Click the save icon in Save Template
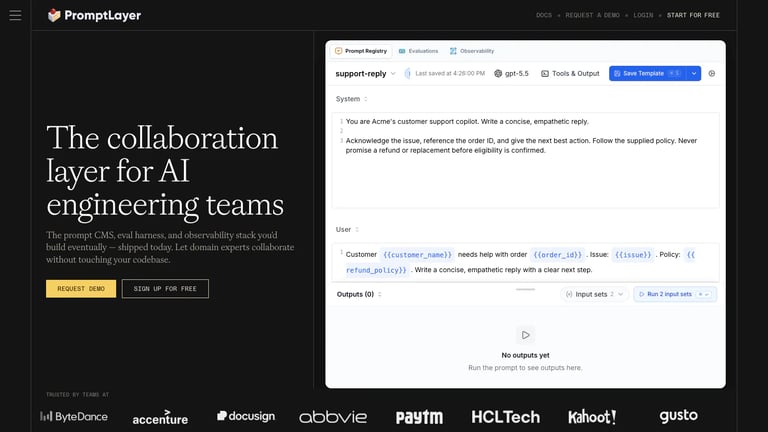This screenshot has width=768, height=432. (617, 73)
